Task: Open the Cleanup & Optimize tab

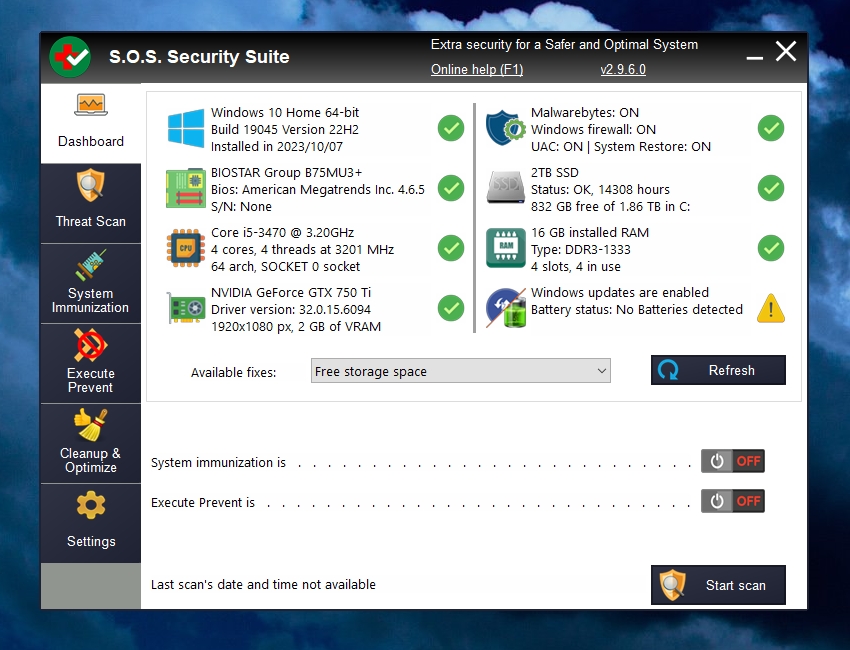Action: [91, 443]
